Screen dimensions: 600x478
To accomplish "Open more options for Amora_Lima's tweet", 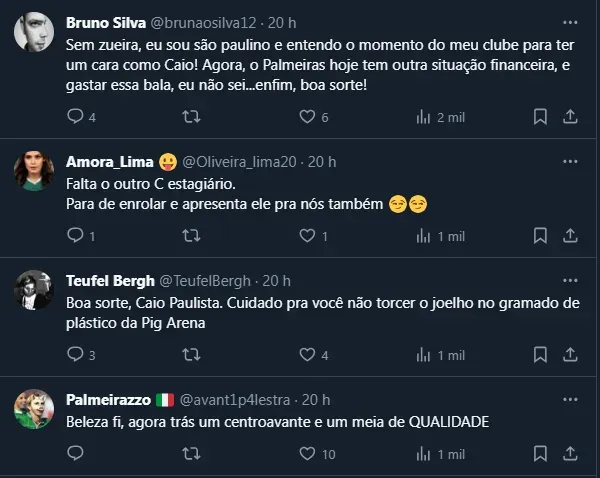I will (570, 161).
